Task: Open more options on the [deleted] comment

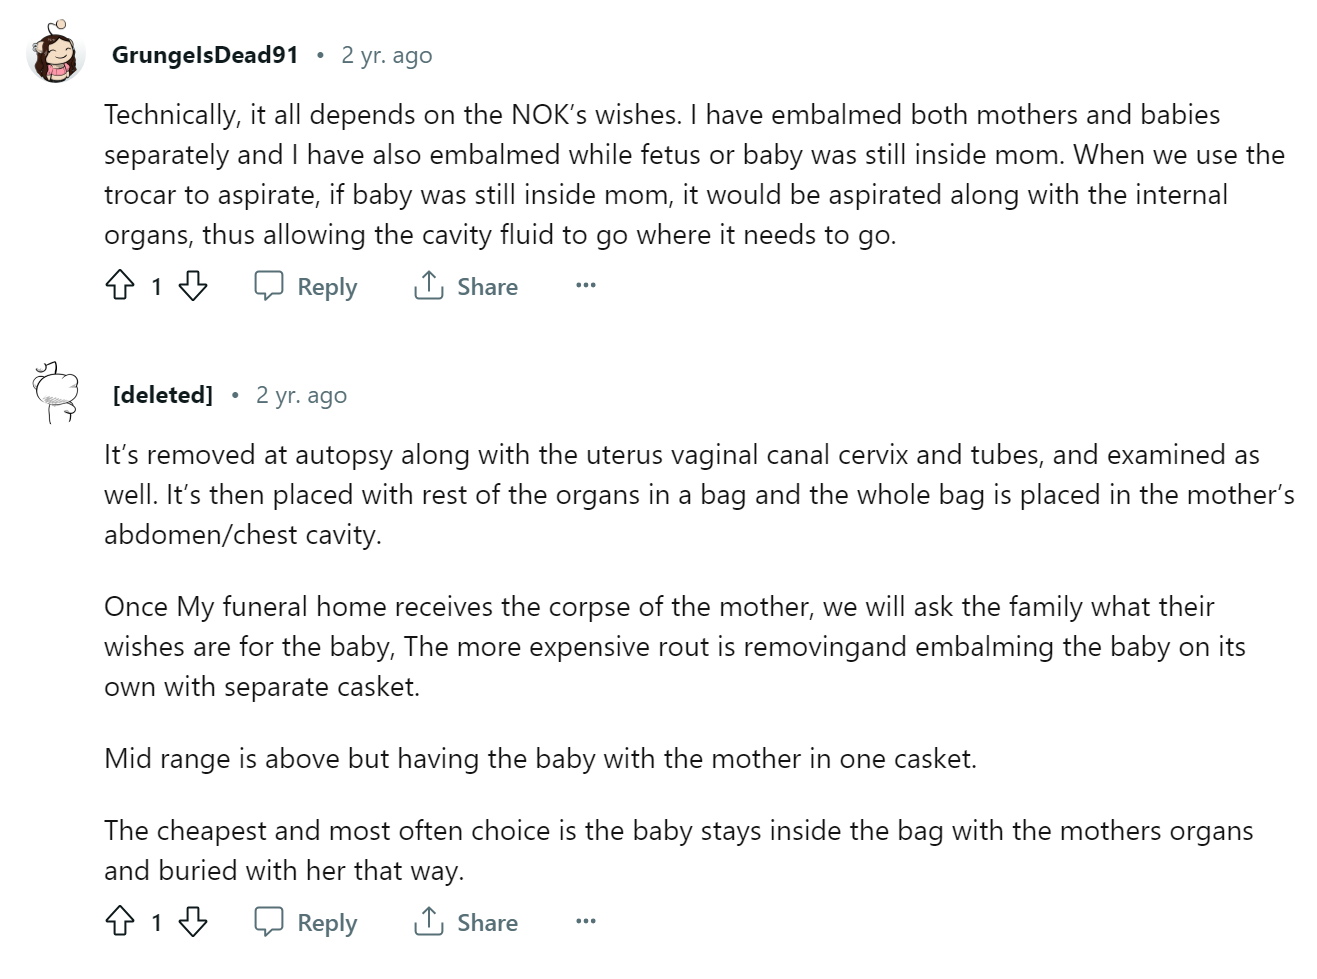Action: pos(586,922)
